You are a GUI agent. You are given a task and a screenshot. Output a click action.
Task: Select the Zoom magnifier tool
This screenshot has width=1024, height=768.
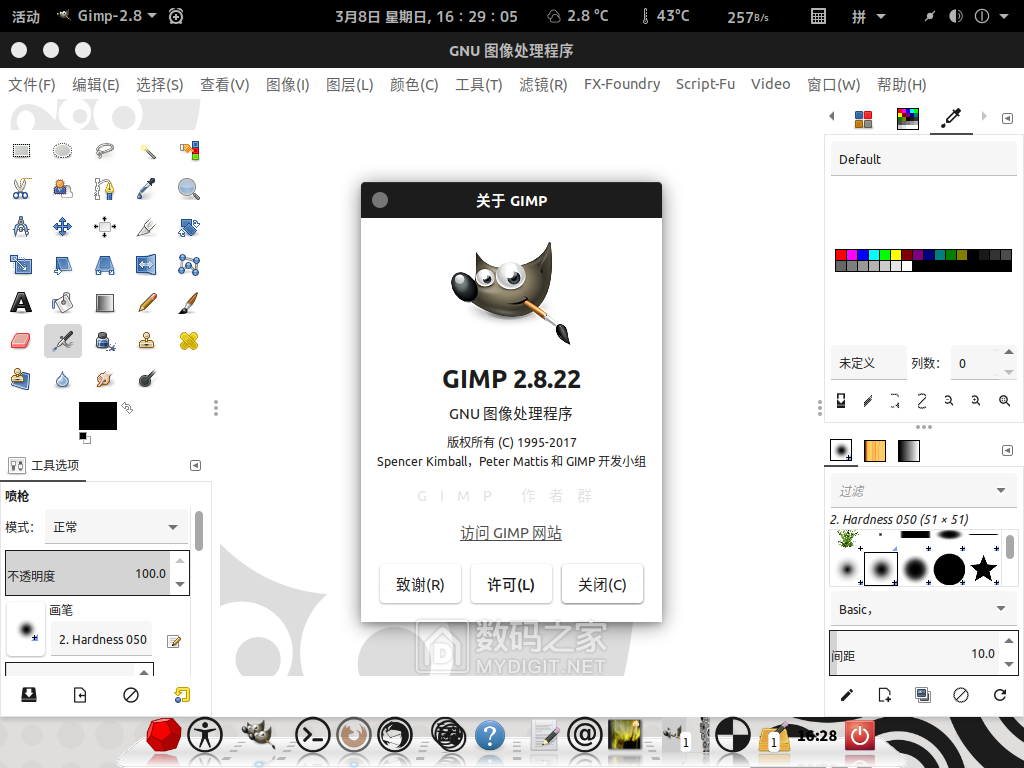tap(189, 189)
